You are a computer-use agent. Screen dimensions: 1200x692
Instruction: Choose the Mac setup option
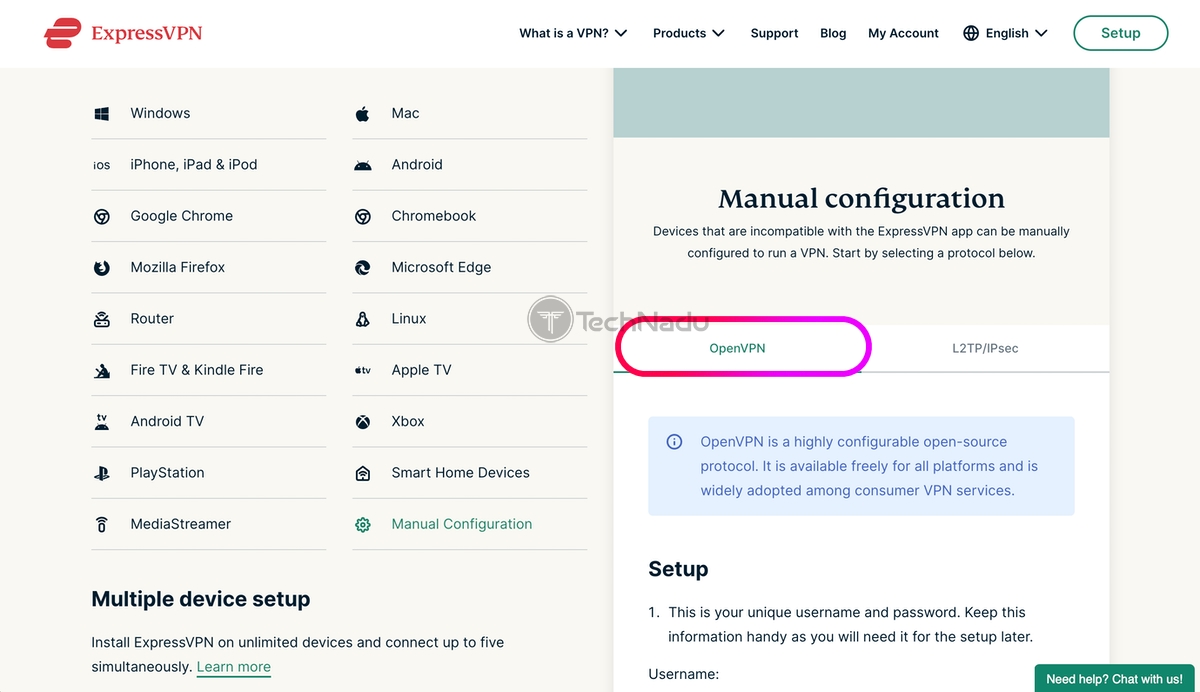(469, 113)
